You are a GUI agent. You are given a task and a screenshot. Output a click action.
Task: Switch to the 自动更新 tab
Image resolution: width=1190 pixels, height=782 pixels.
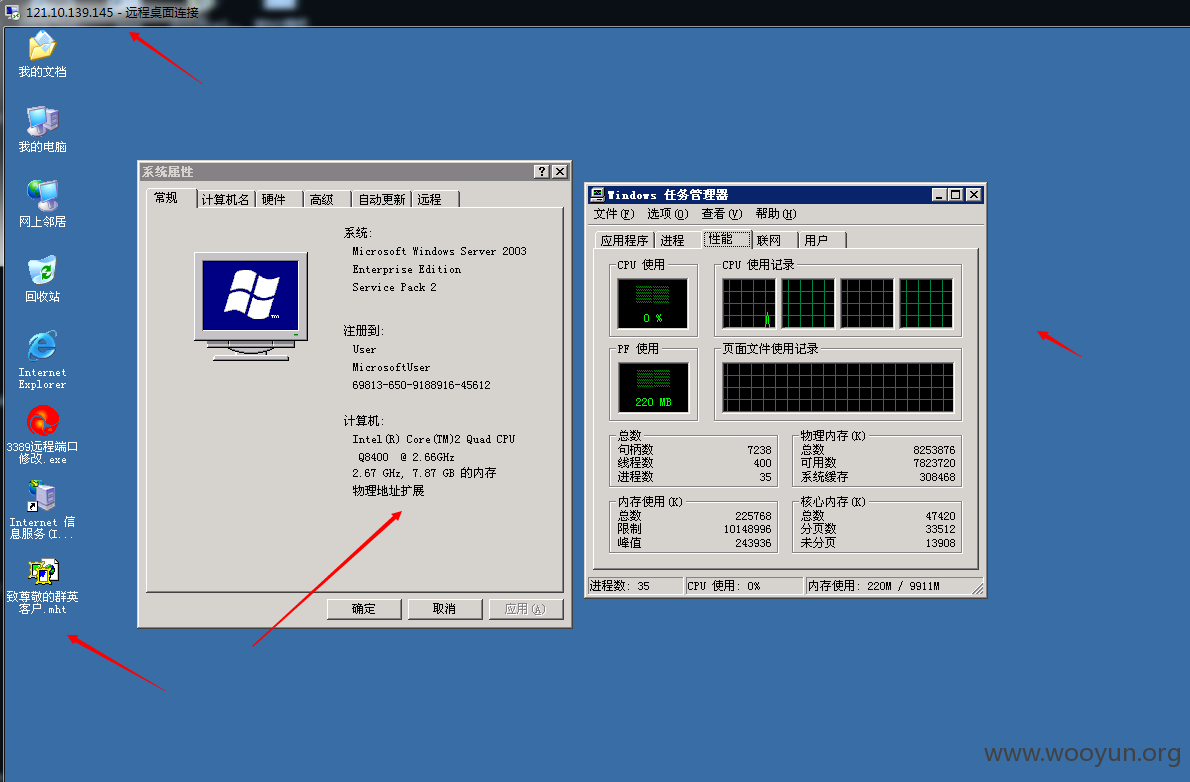382,199
